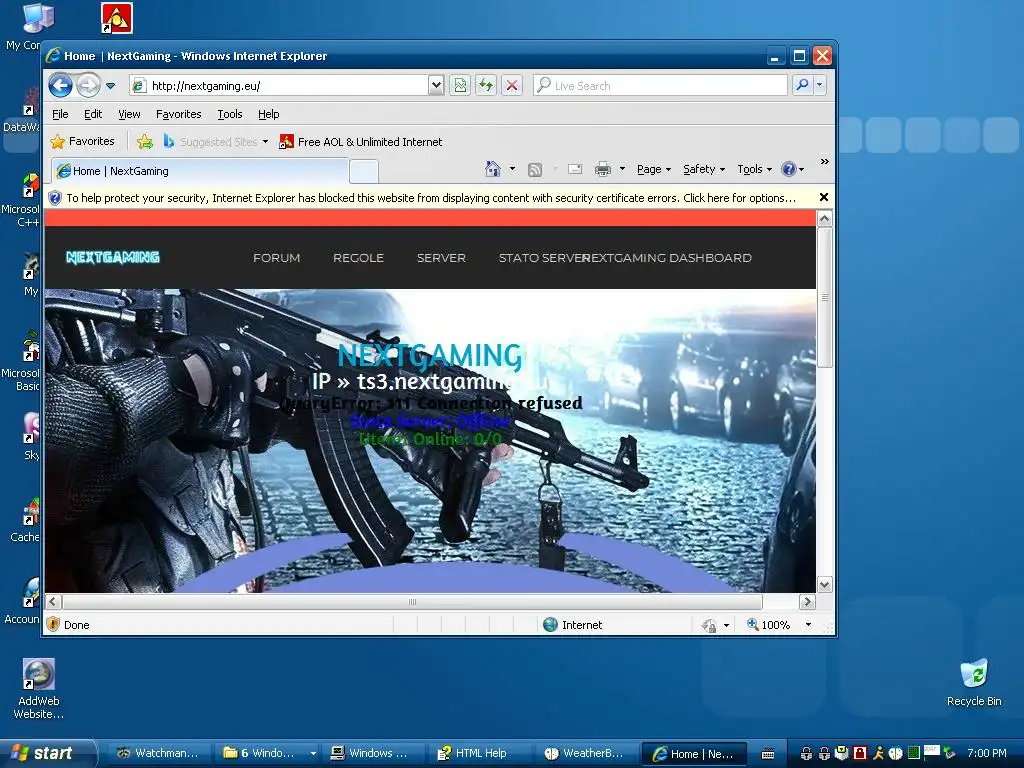Open Free AOL & Unlimited Internet link
The width and height of the screenshot is (1024, 768).
pyautogui.click(x=360, y=142)
